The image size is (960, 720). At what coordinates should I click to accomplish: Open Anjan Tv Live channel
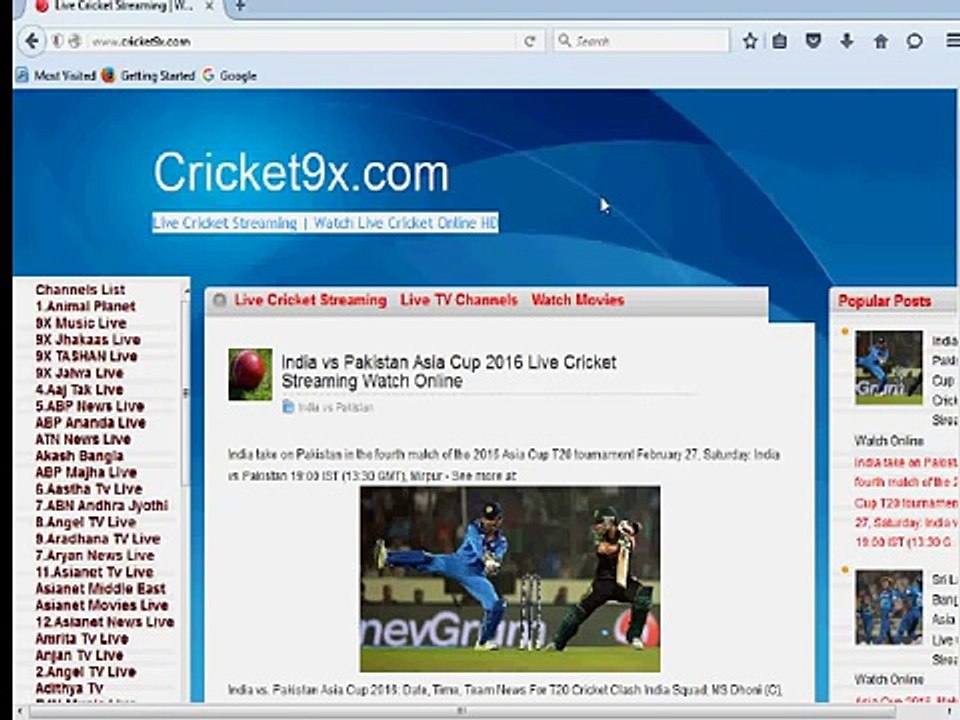(x=79, y=655)
